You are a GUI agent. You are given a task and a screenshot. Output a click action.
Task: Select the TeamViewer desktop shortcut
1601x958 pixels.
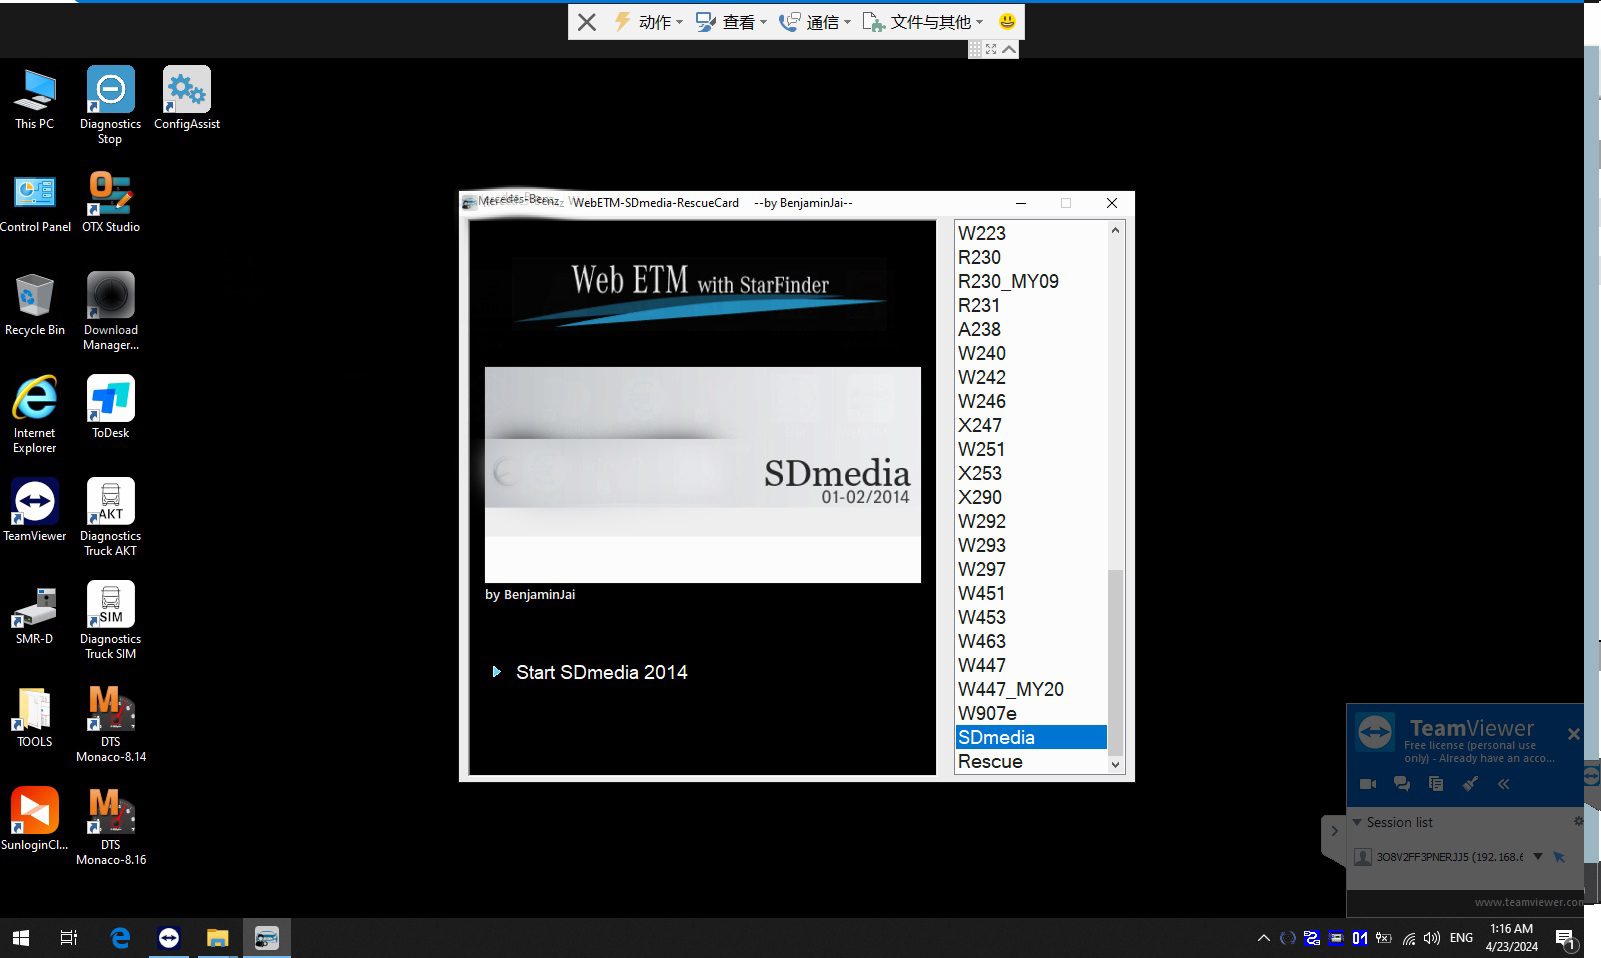coord(35,510)
